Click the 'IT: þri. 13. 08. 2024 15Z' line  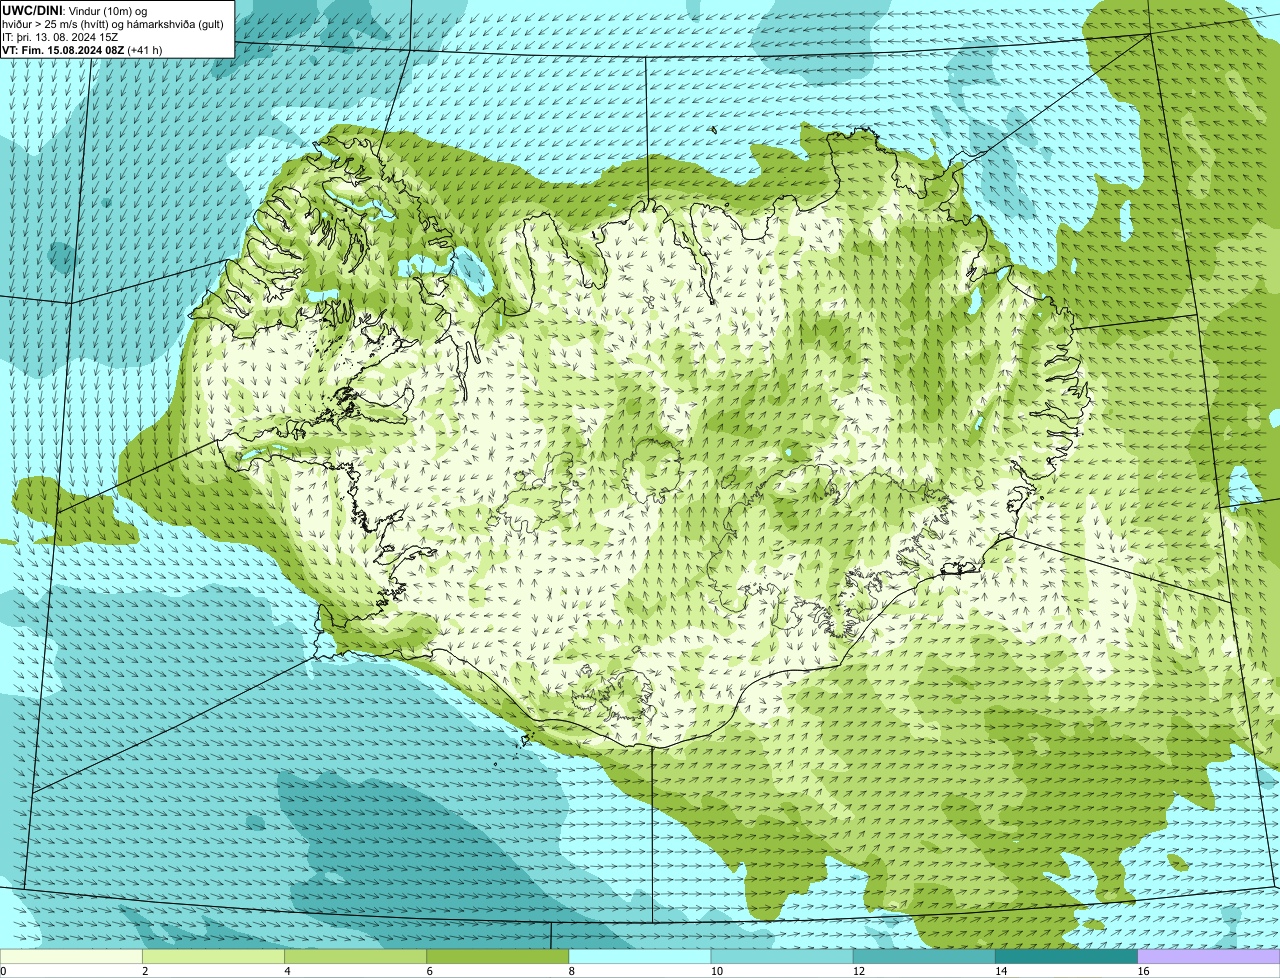point(61,37)
